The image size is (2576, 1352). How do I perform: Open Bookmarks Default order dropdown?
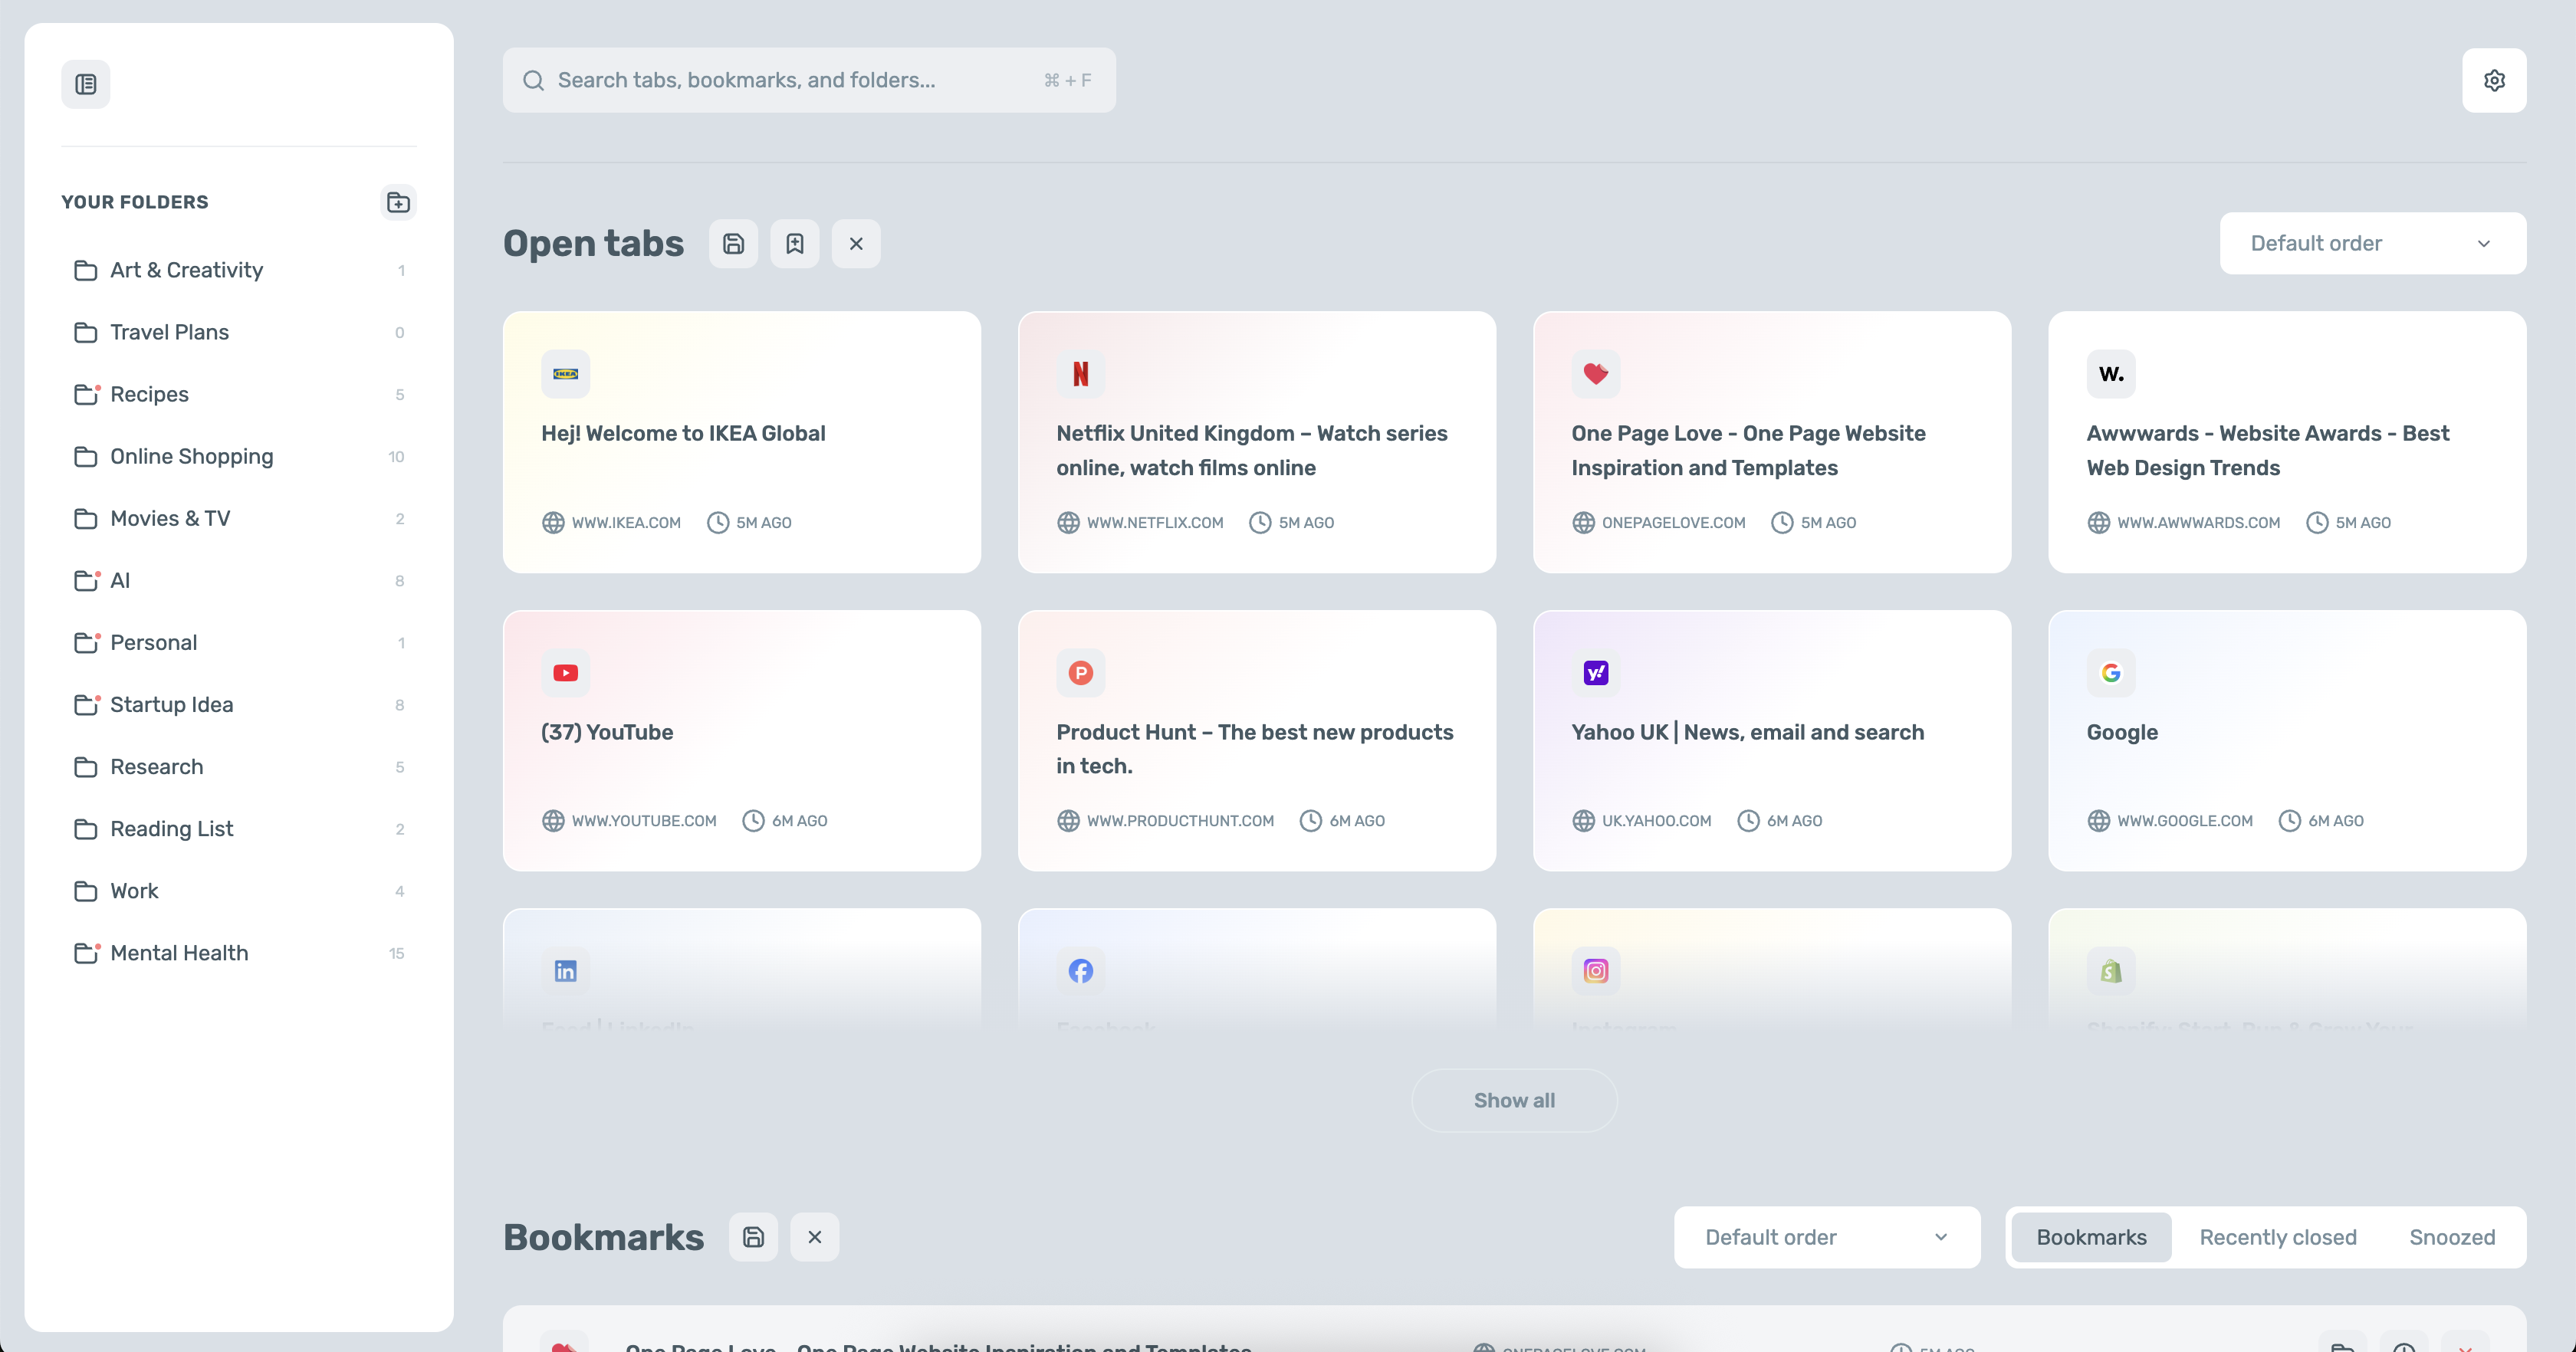tap(1827, 1237)
